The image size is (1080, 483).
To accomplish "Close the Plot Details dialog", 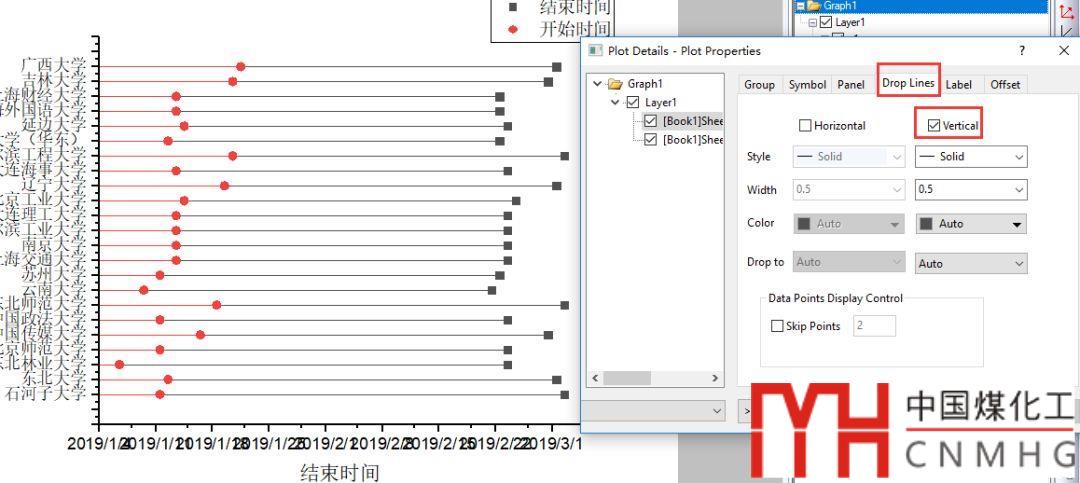I will tap(1063, 50).
